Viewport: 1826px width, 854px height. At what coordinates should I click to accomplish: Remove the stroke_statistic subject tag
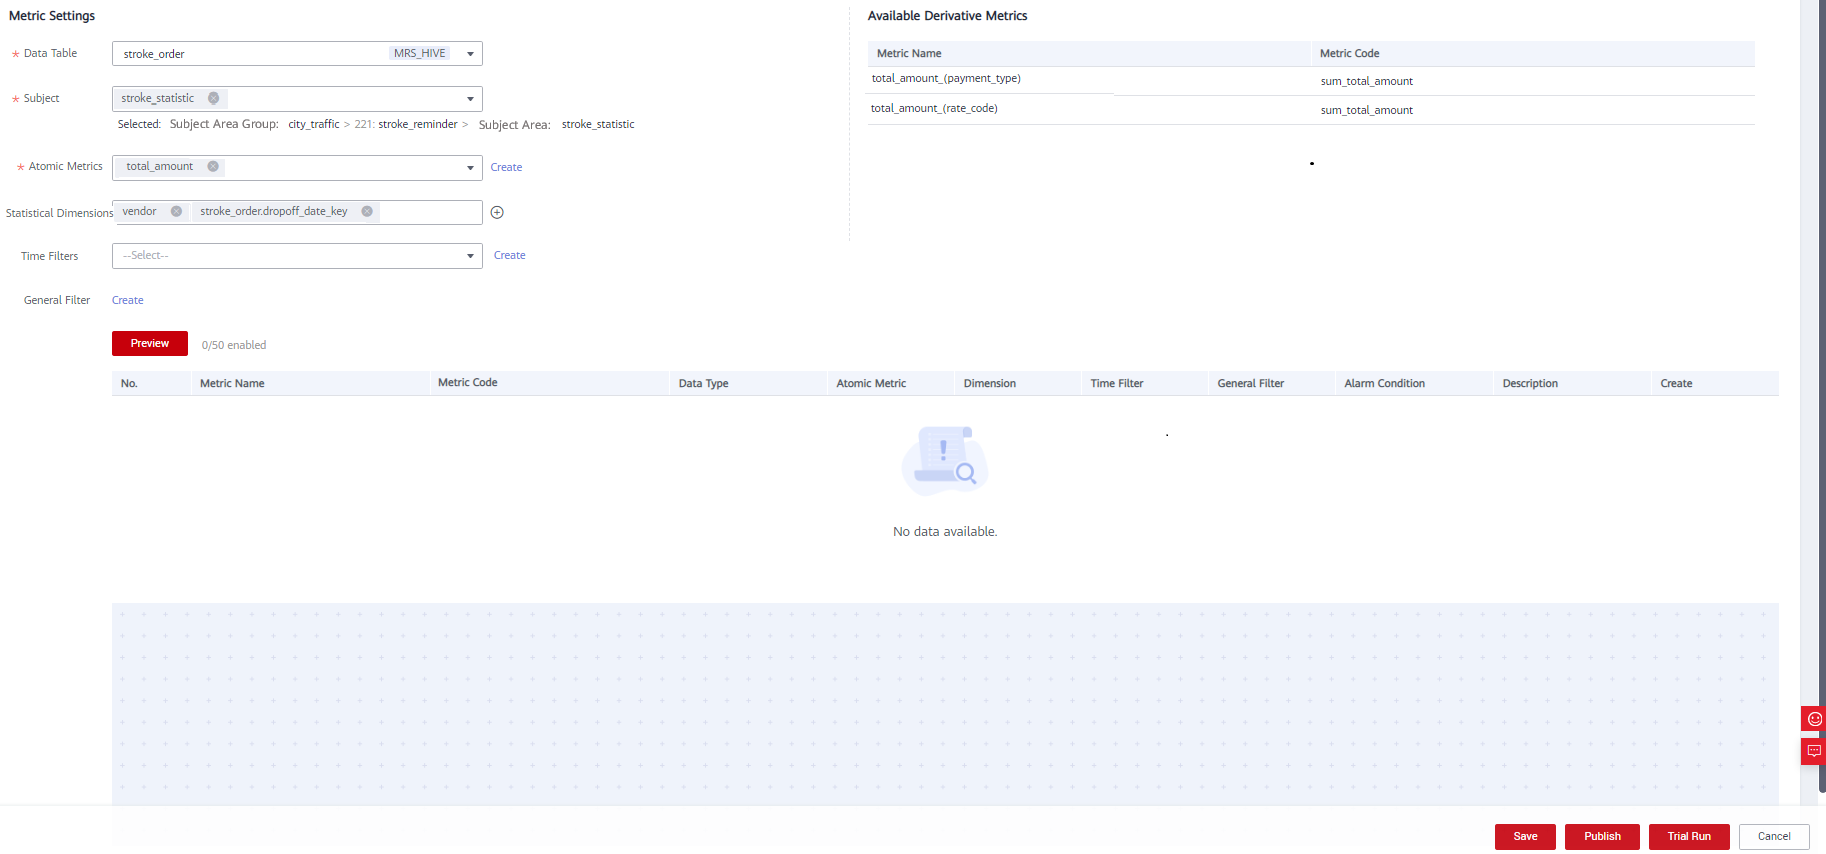tap(213, 98)
